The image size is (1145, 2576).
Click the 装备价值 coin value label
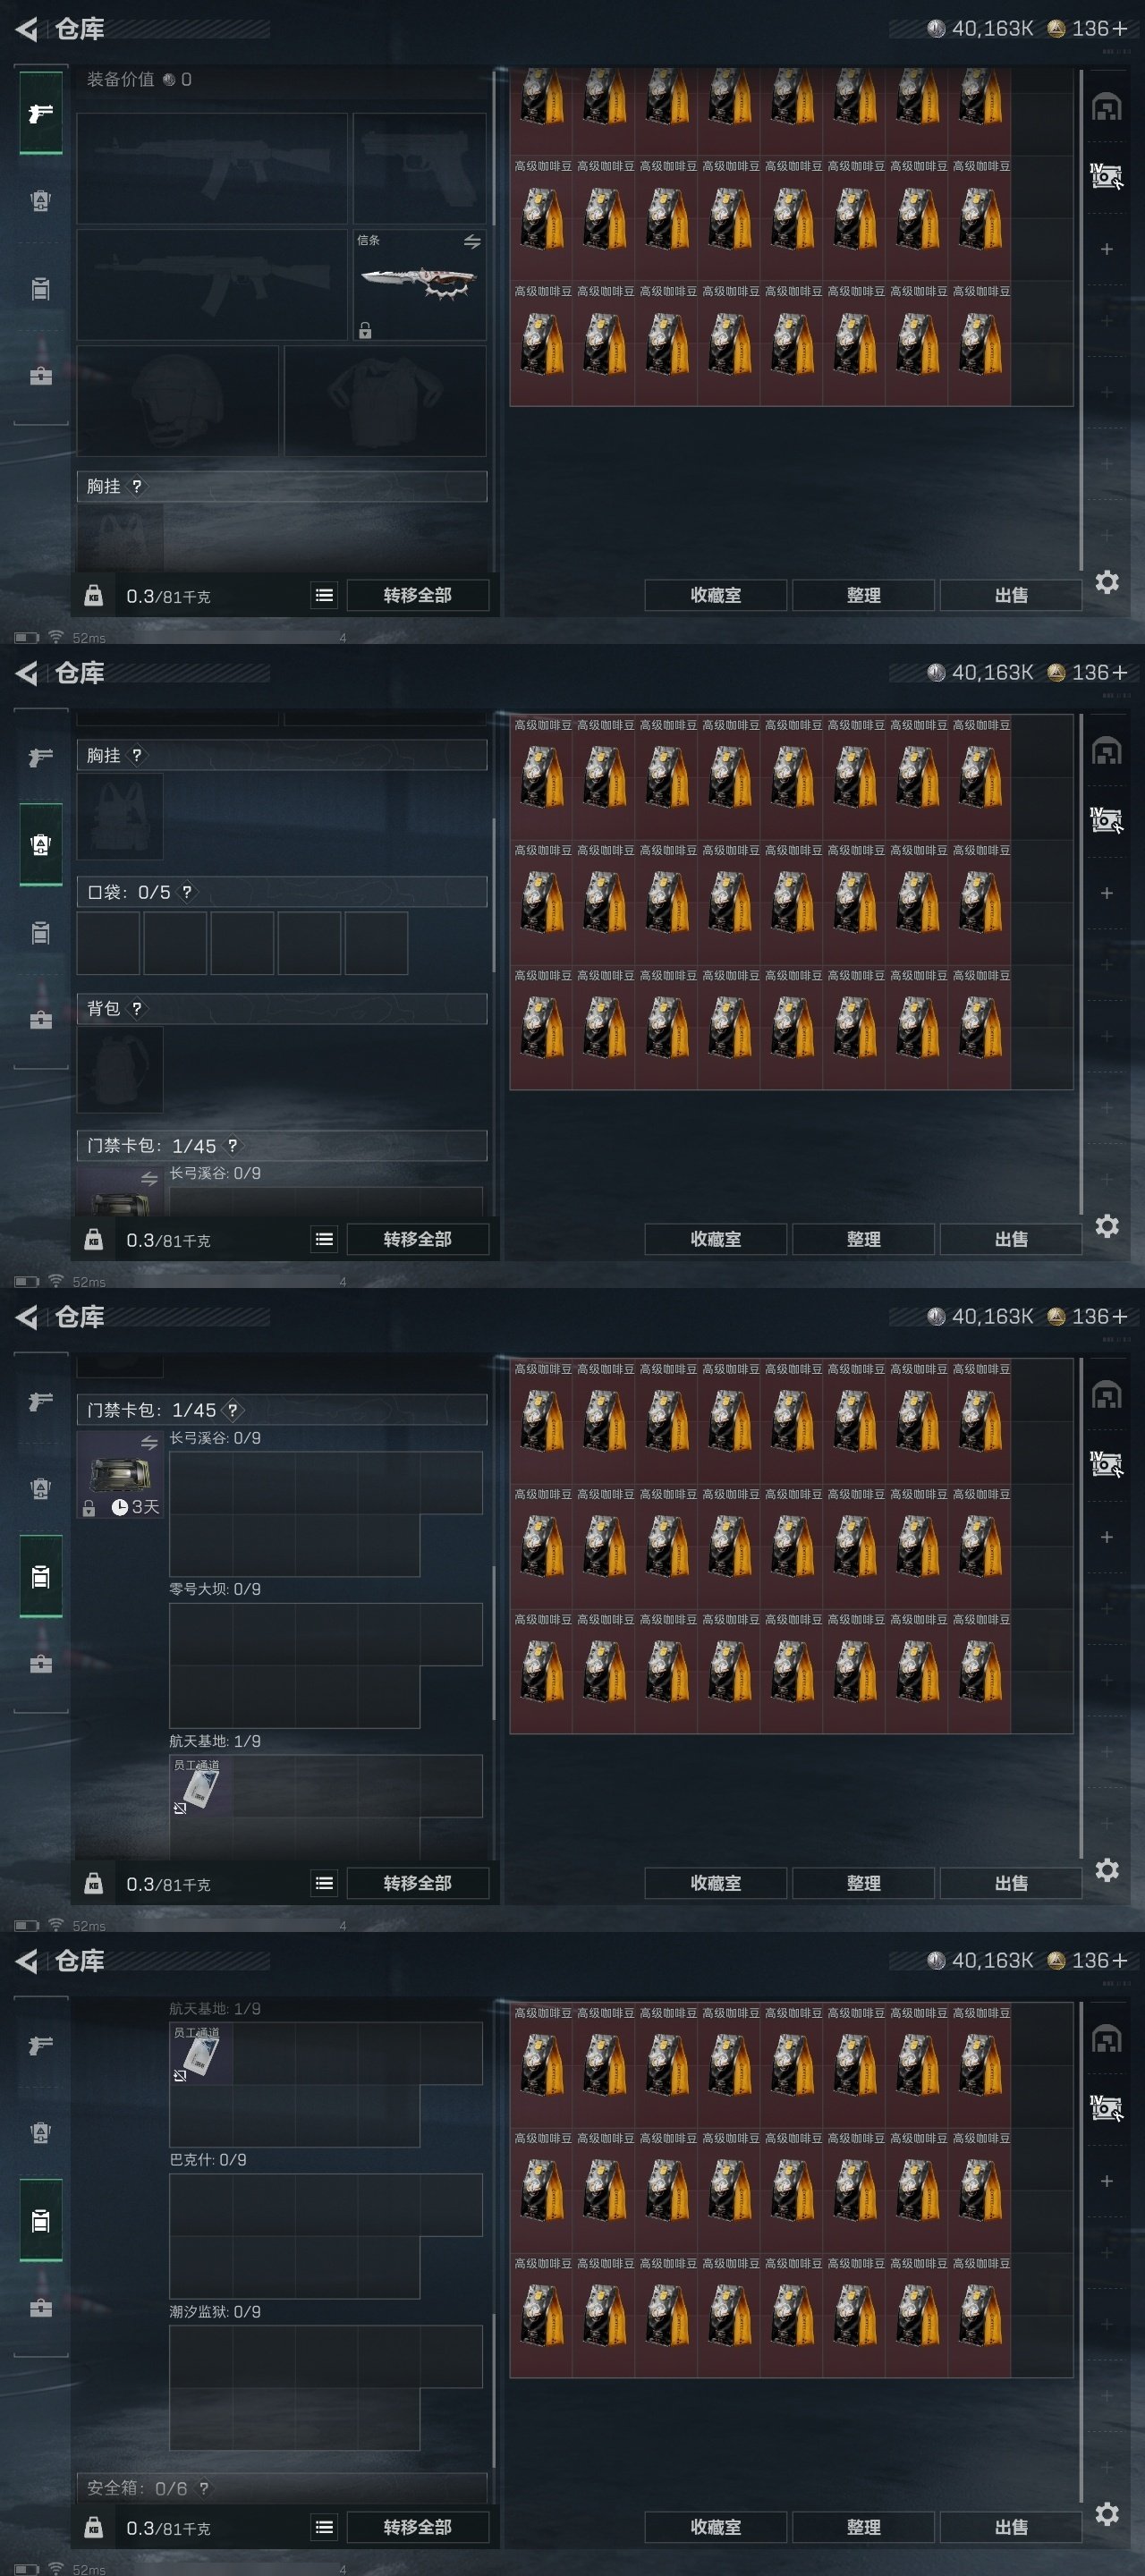click(139, 79)
